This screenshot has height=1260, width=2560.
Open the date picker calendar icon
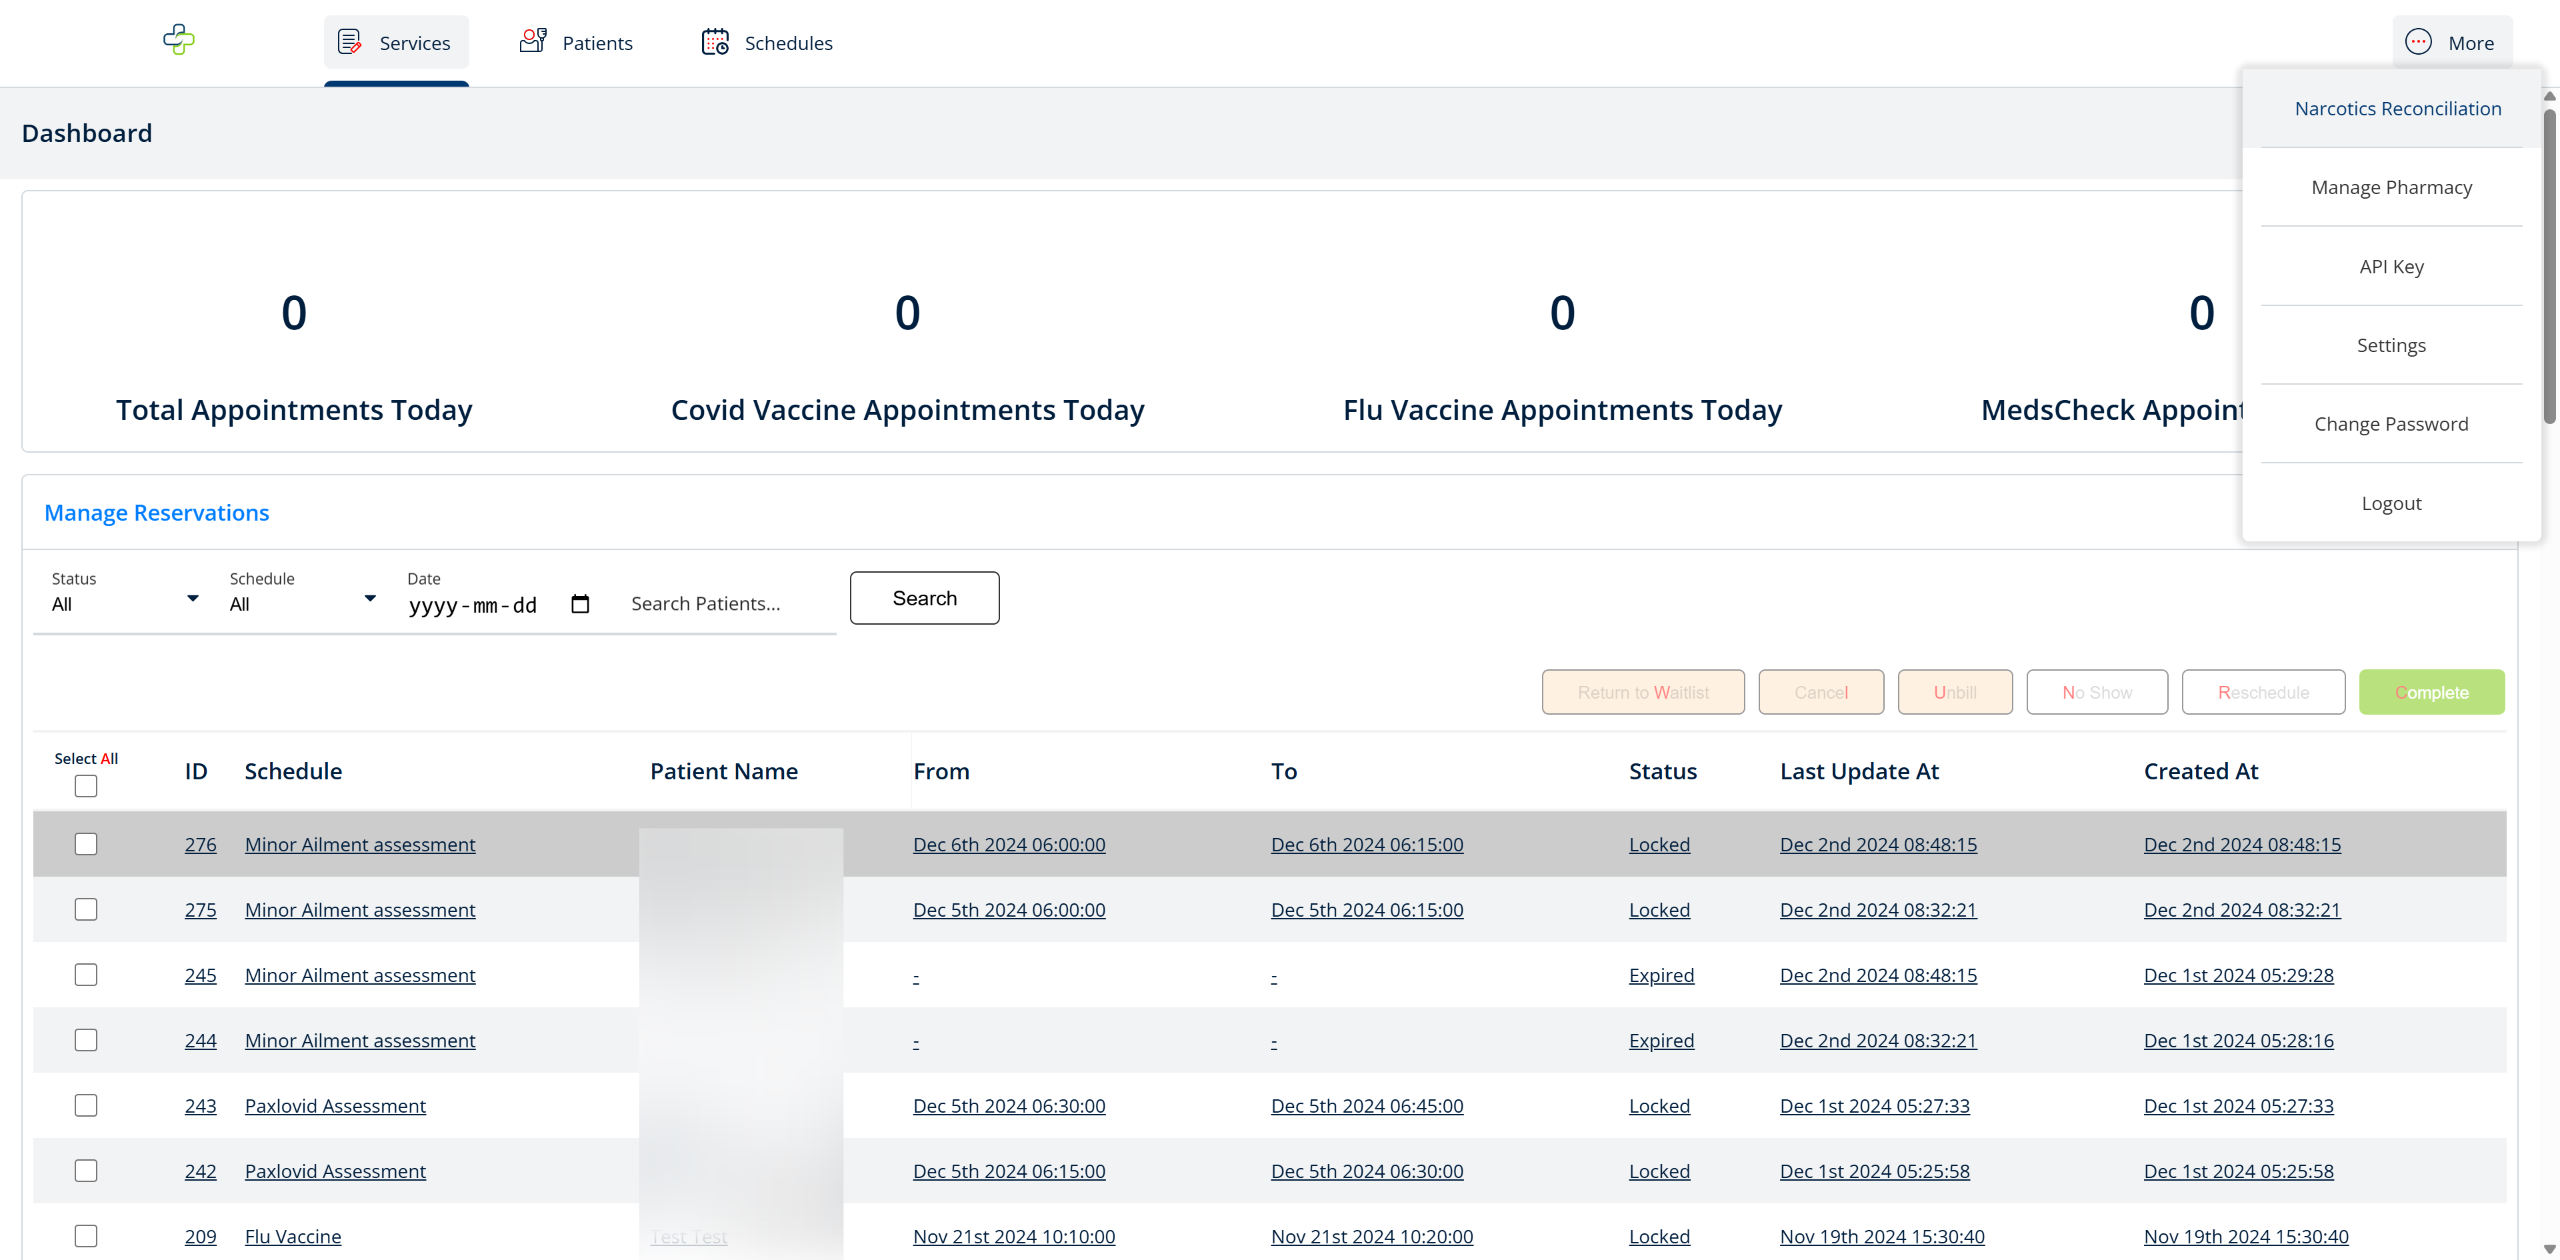[580, 604]
